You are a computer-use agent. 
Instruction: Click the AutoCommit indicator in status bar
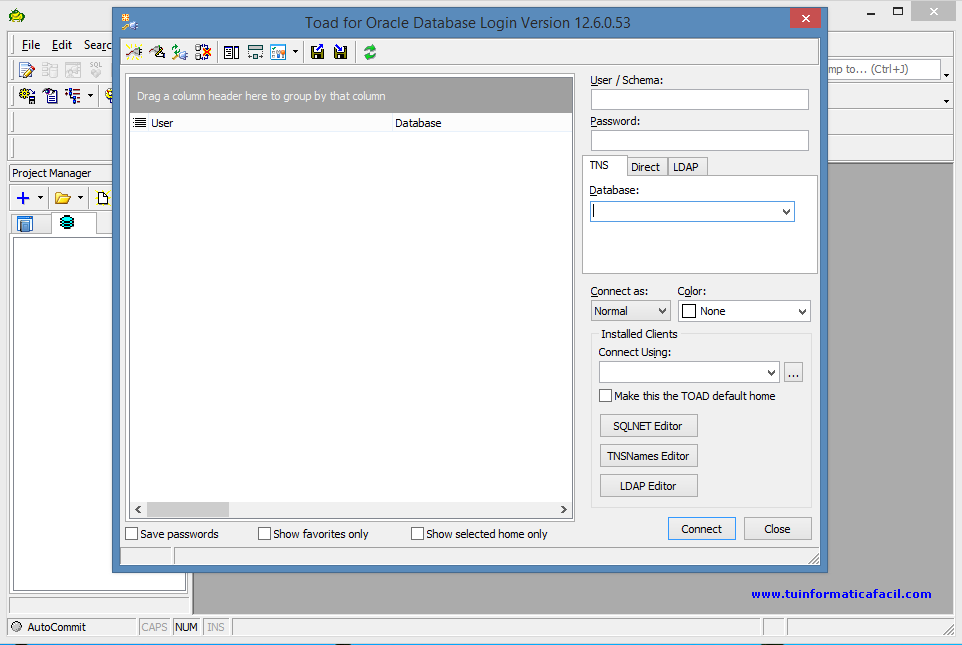(49, 627)
